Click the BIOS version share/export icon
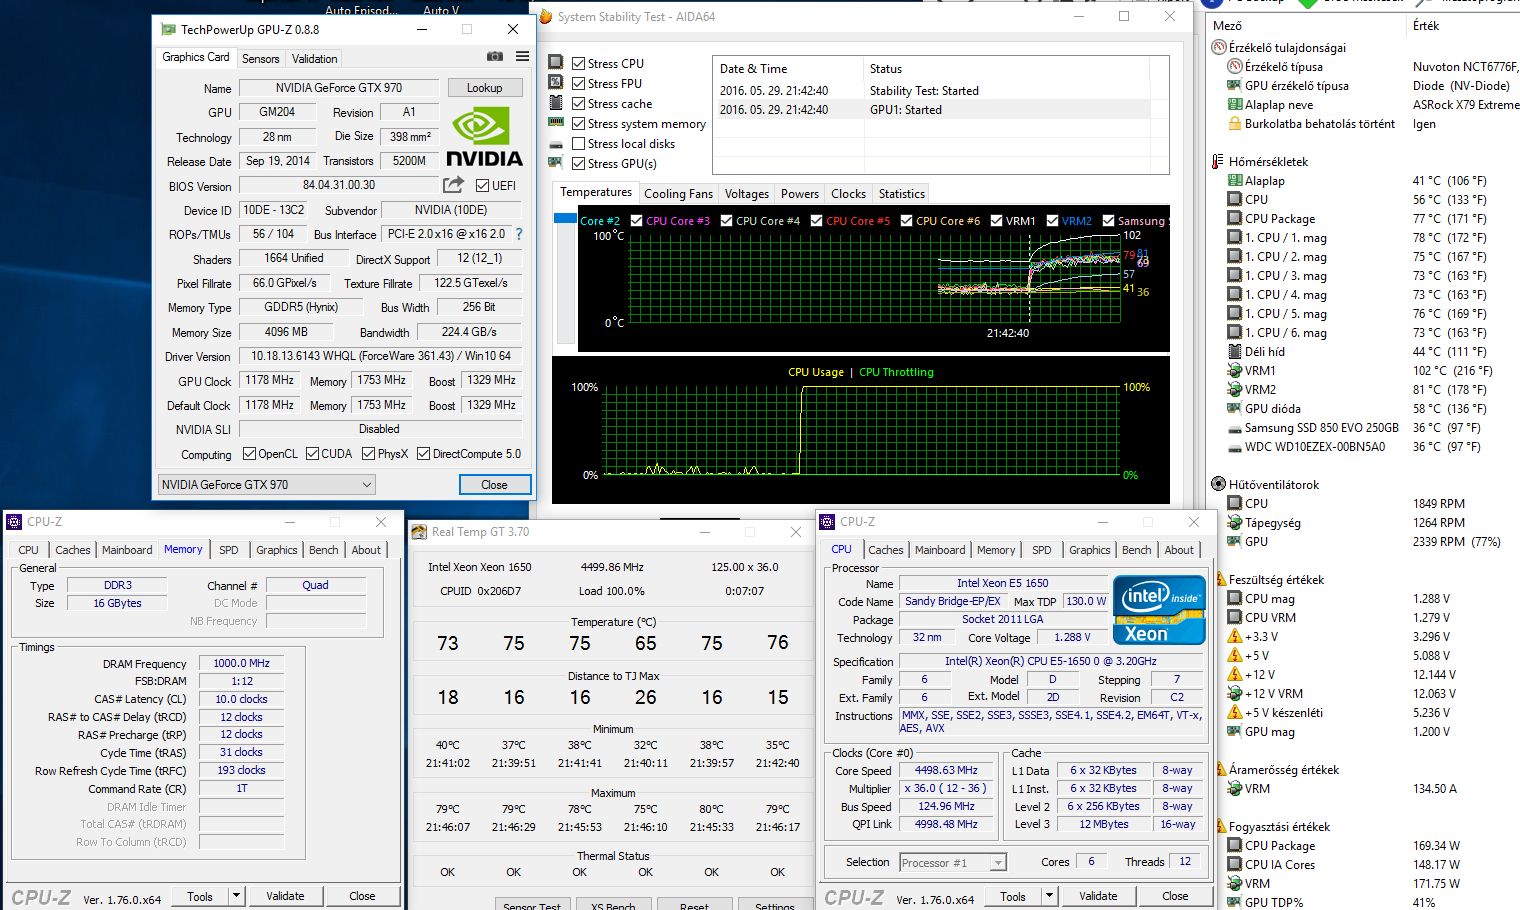 tap(453, 185)
